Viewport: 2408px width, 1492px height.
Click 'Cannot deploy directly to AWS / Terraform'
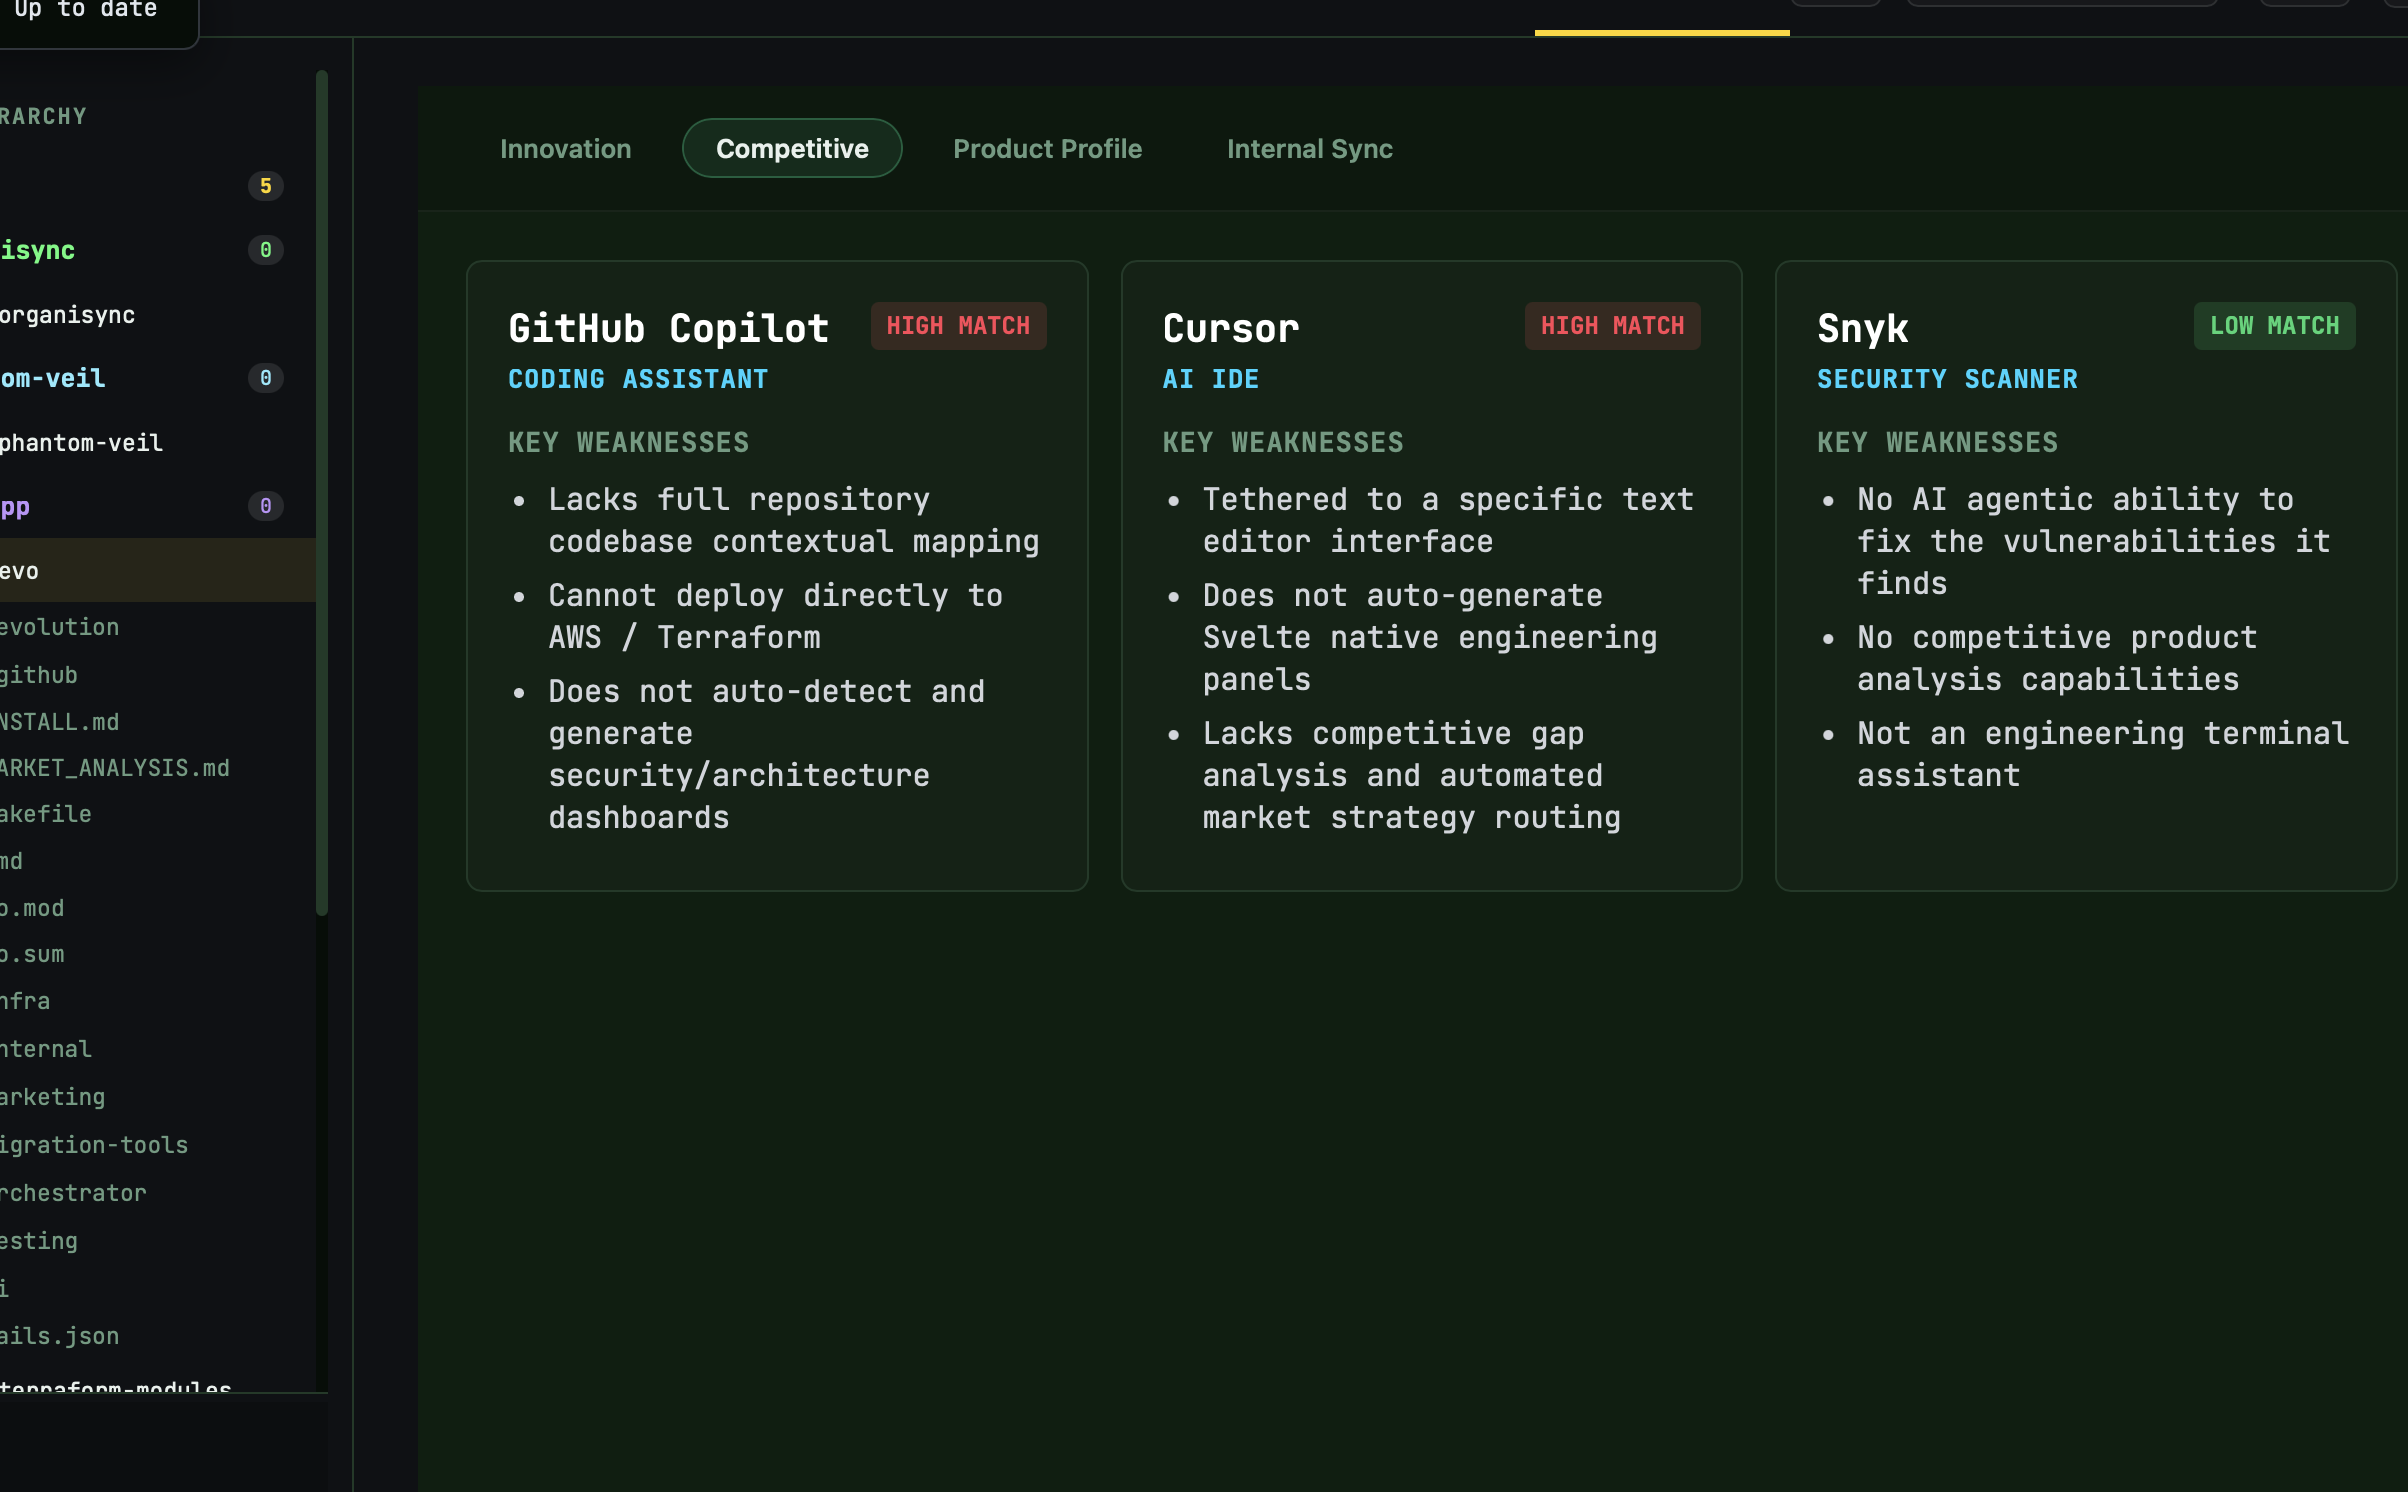[776, 616]
